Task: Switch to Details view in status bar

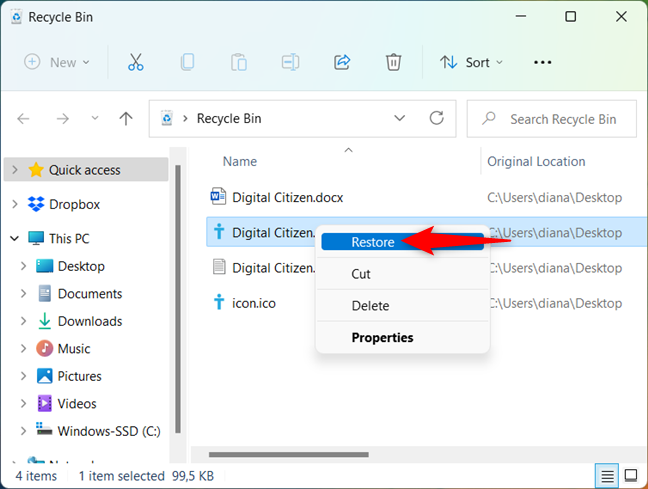Action: tap(607, 475)
